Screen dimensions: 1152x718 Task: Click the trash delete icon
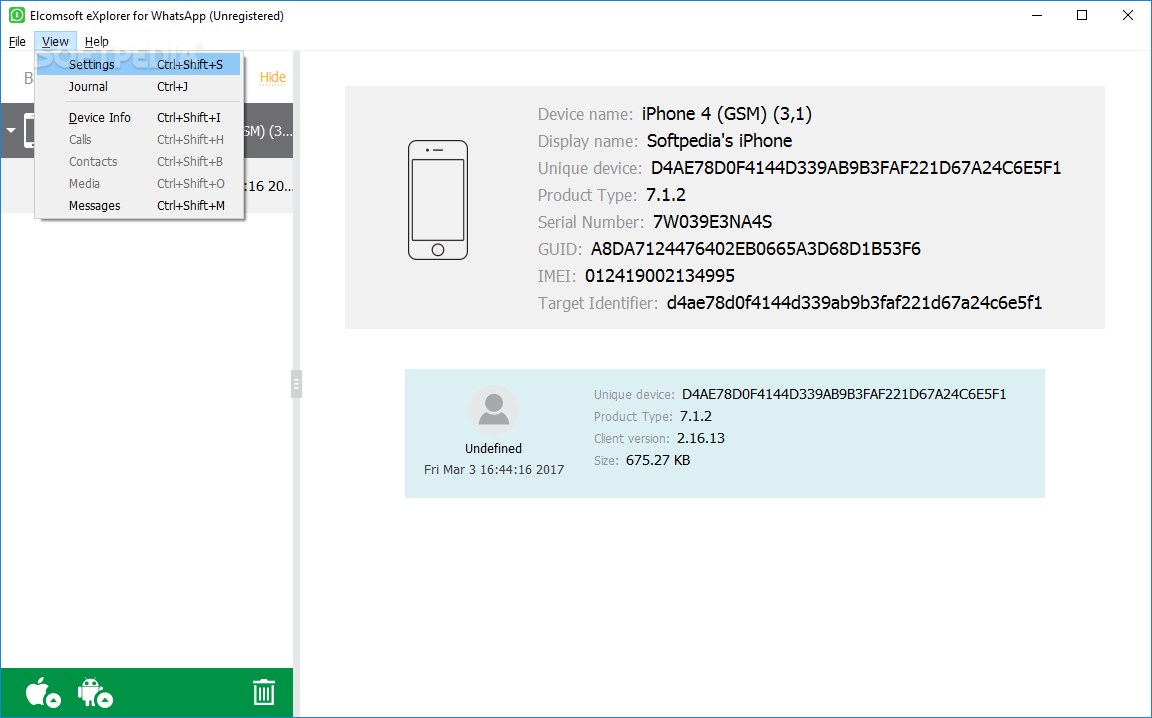point(264,692)
